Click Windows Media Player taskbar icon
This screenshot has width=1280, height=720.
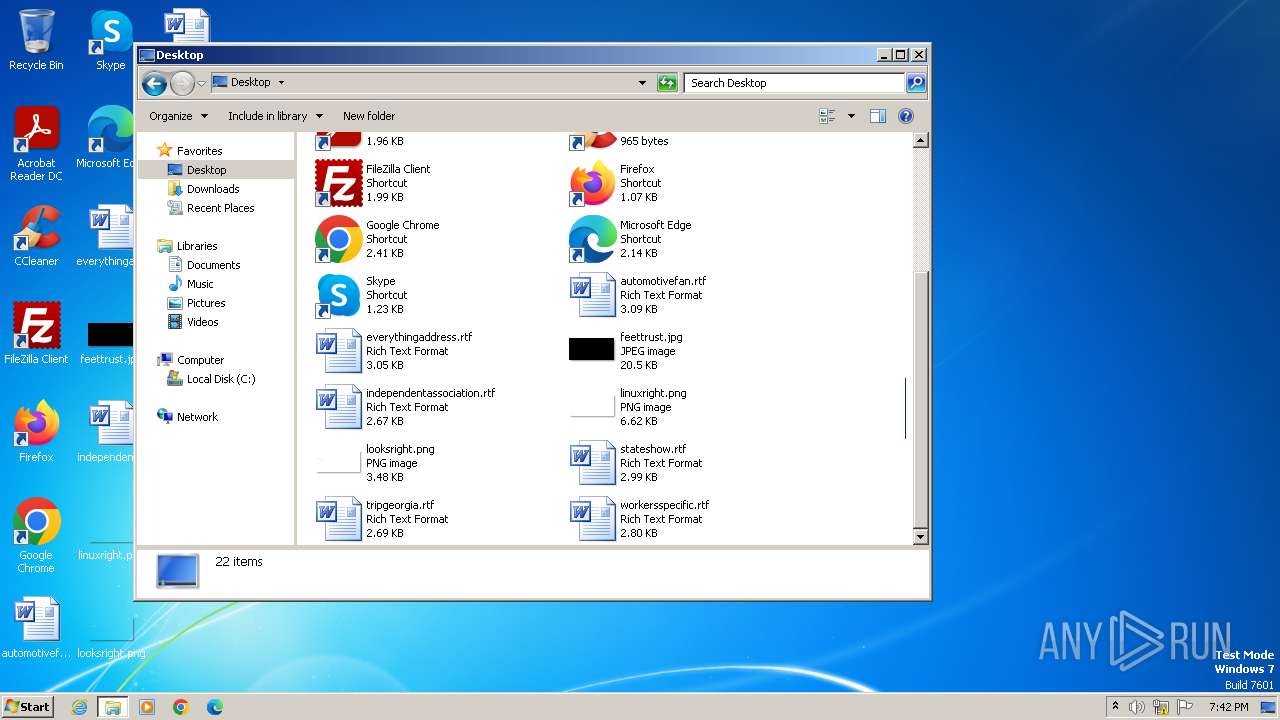(x=147, y=707)
